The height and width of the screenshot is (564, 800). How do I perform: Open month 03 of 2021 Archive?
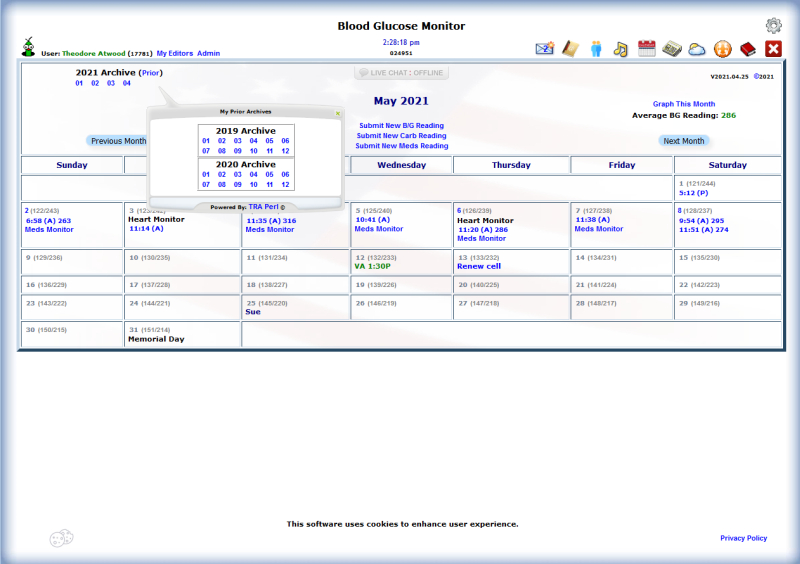[111, 83]
